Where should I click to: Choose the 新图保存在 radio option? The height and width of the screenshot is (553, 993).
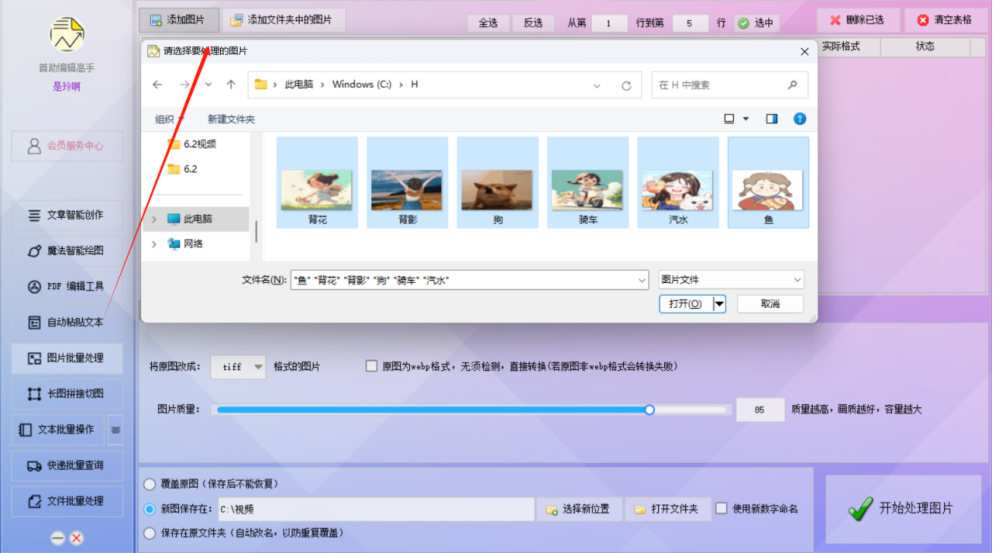pyautogui.click(x=149, y=509)
